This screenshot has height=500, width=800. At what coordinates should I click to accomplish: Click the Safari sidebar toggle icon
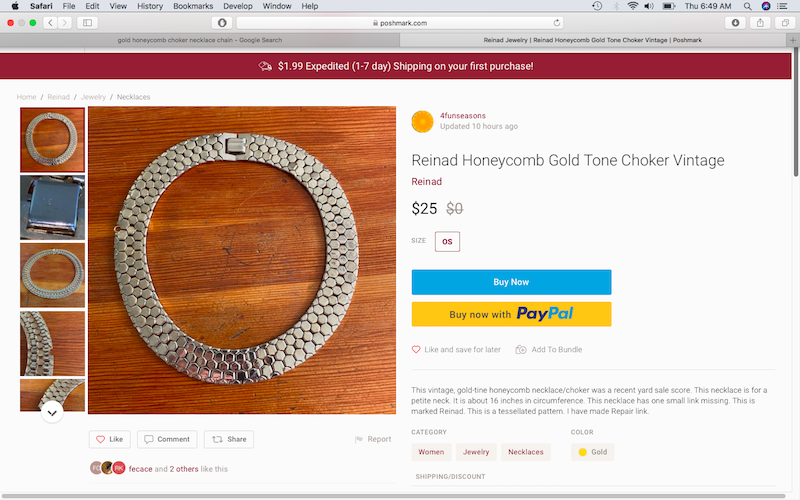click(x=87, y=22)
